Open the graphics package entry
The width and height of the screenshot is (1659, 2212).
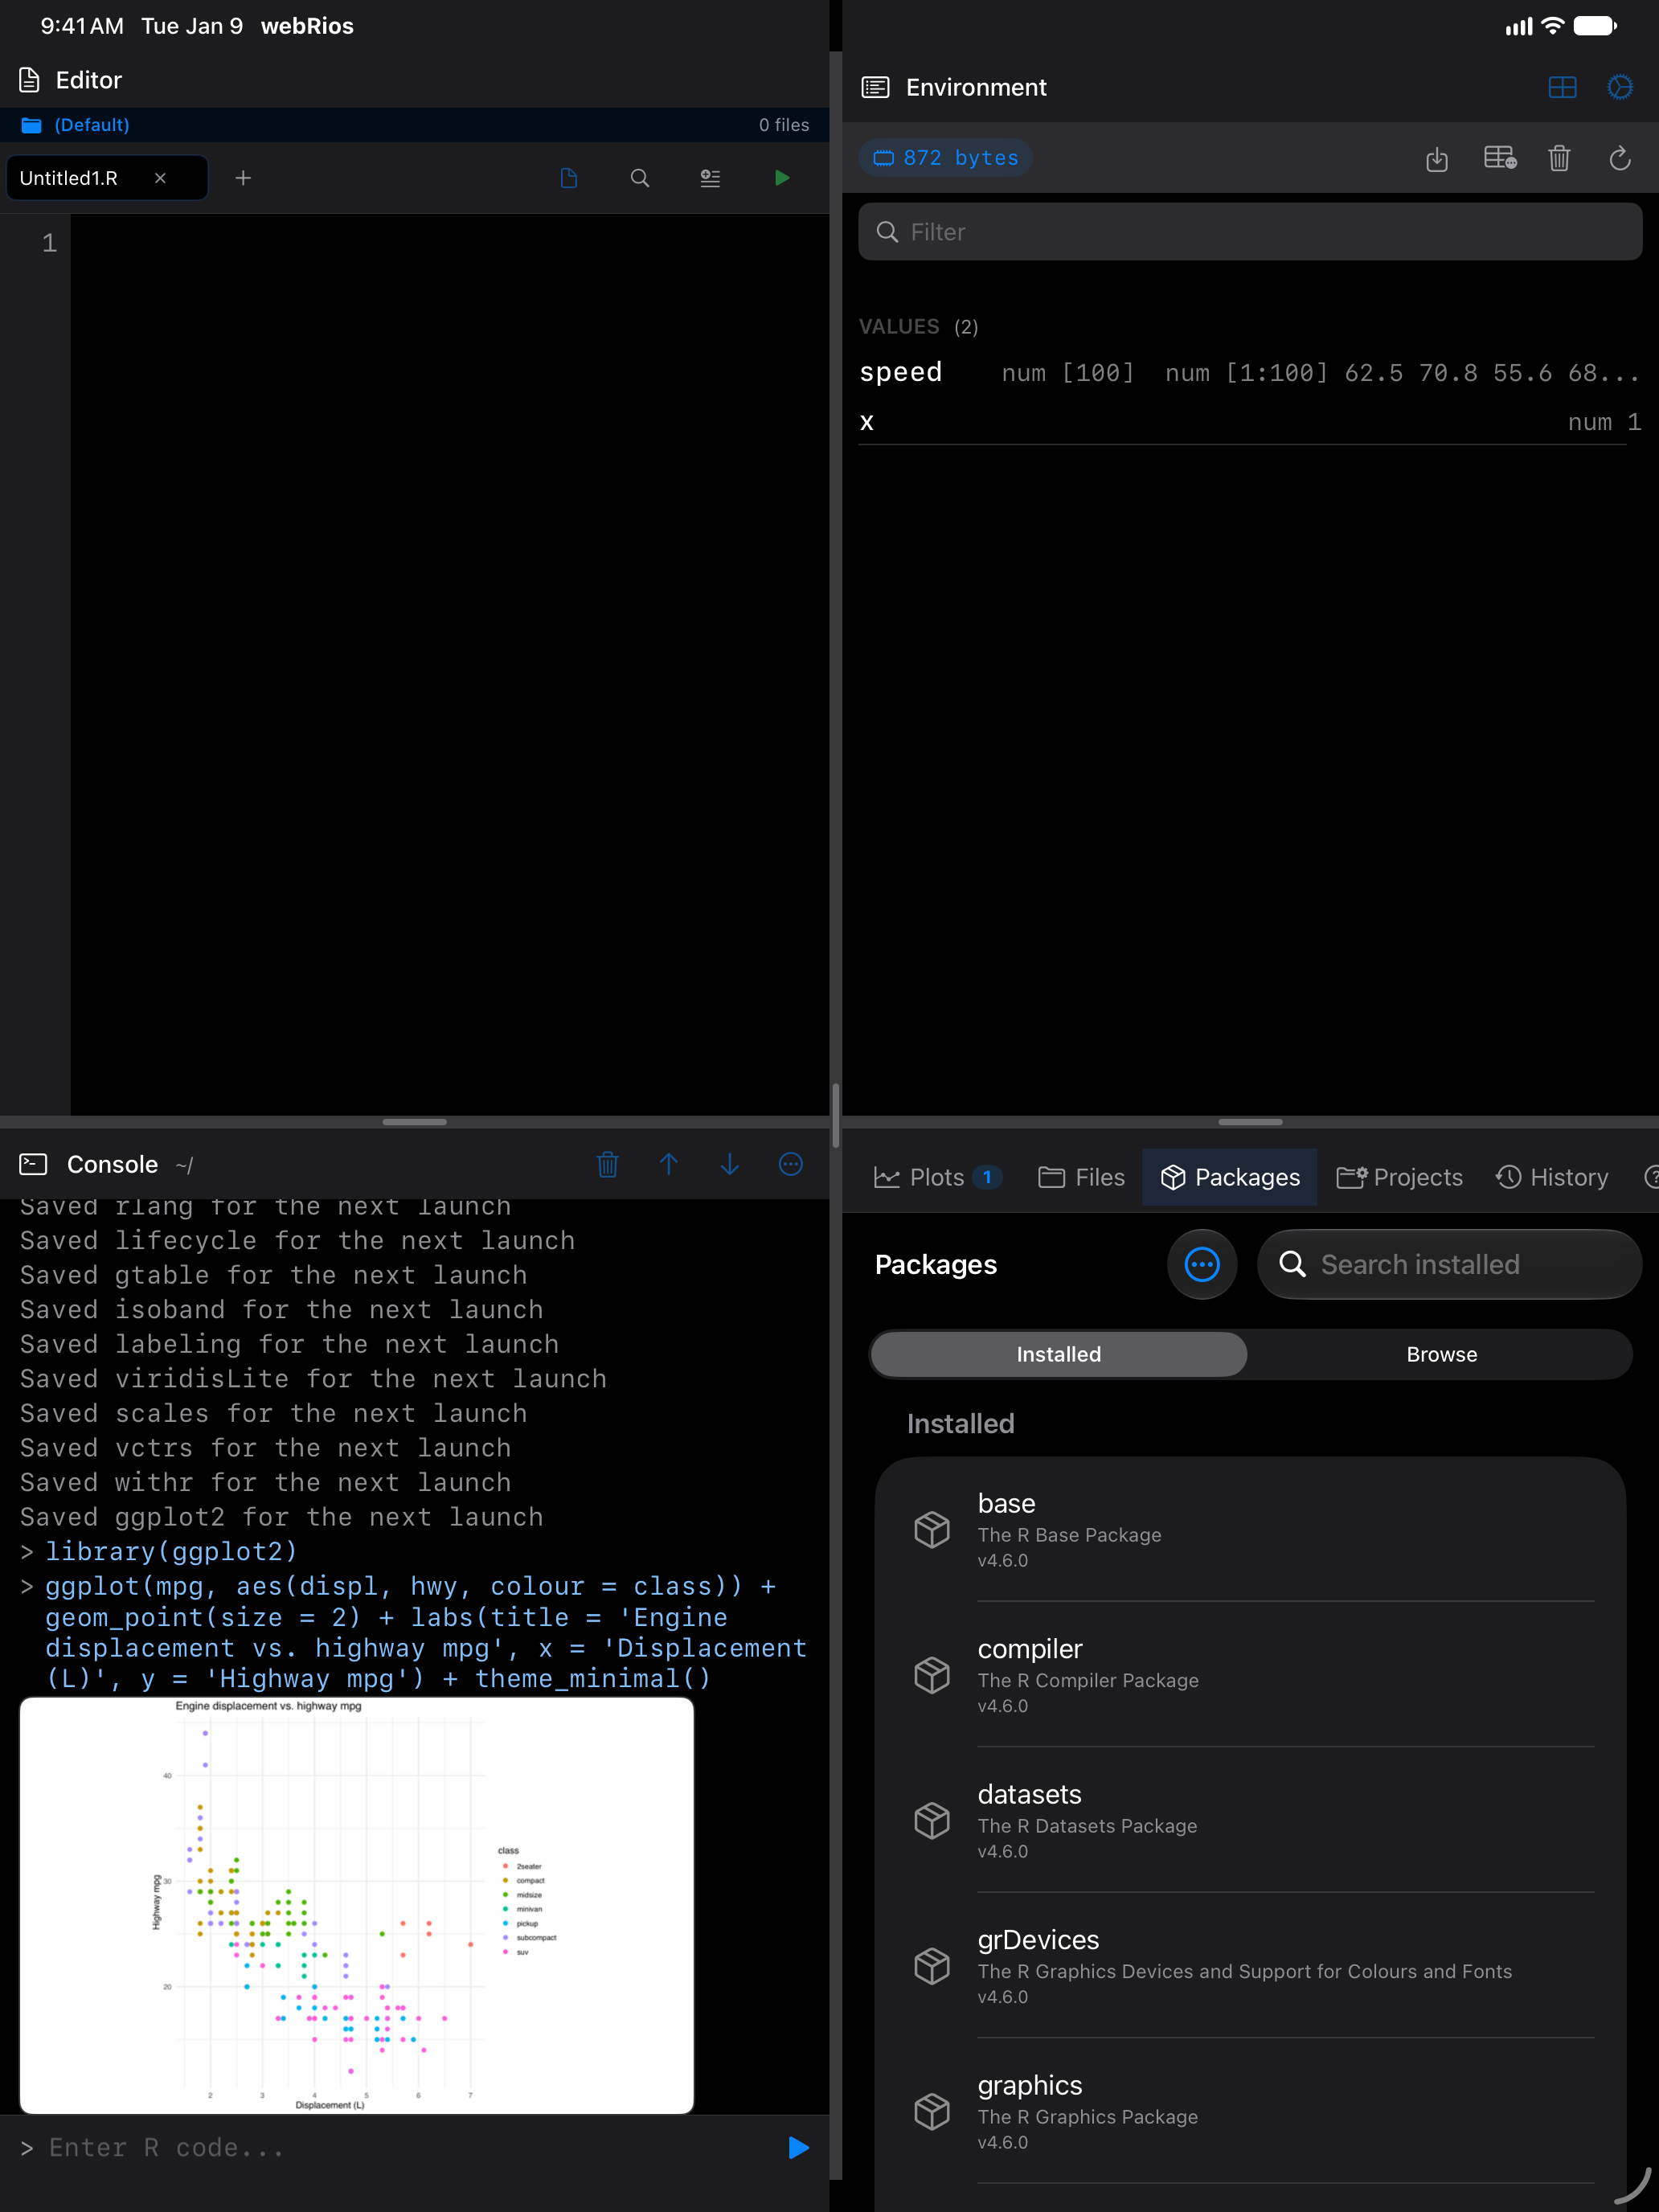click(1250, 2112)
